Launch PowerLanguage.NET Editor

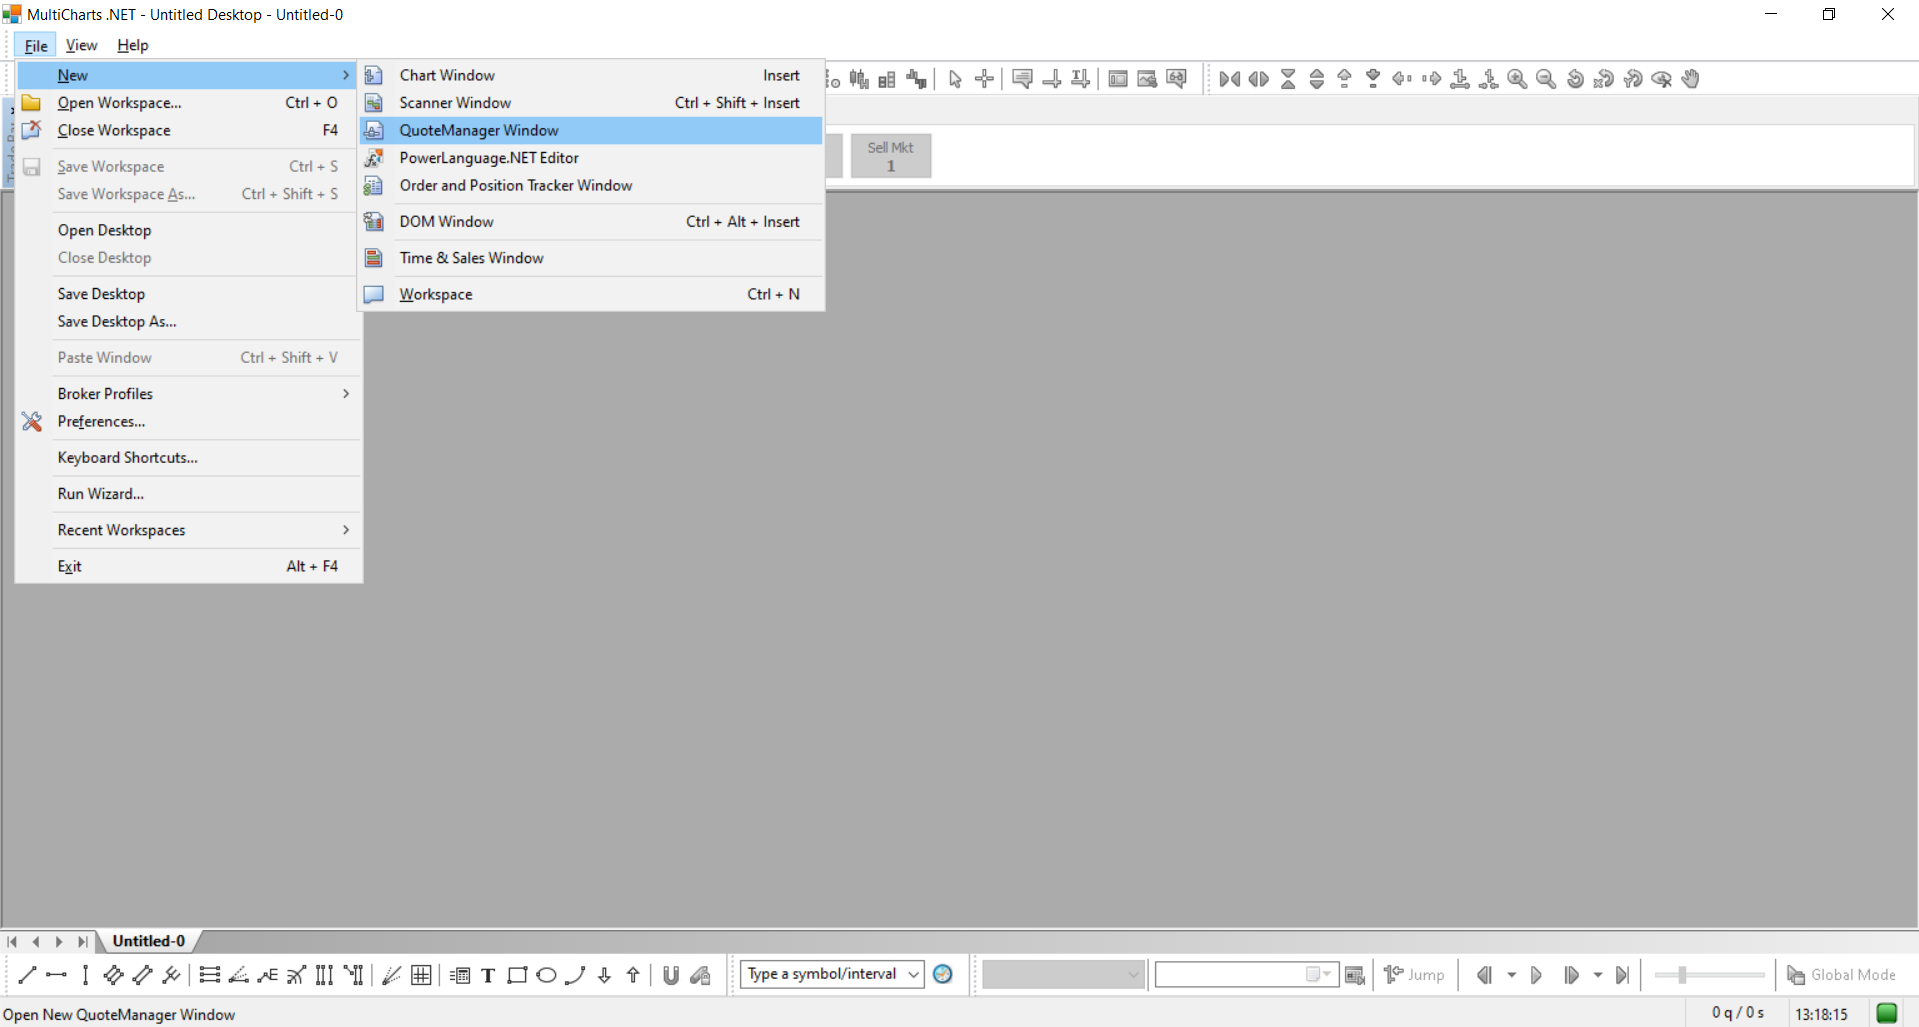click(591, 158)
